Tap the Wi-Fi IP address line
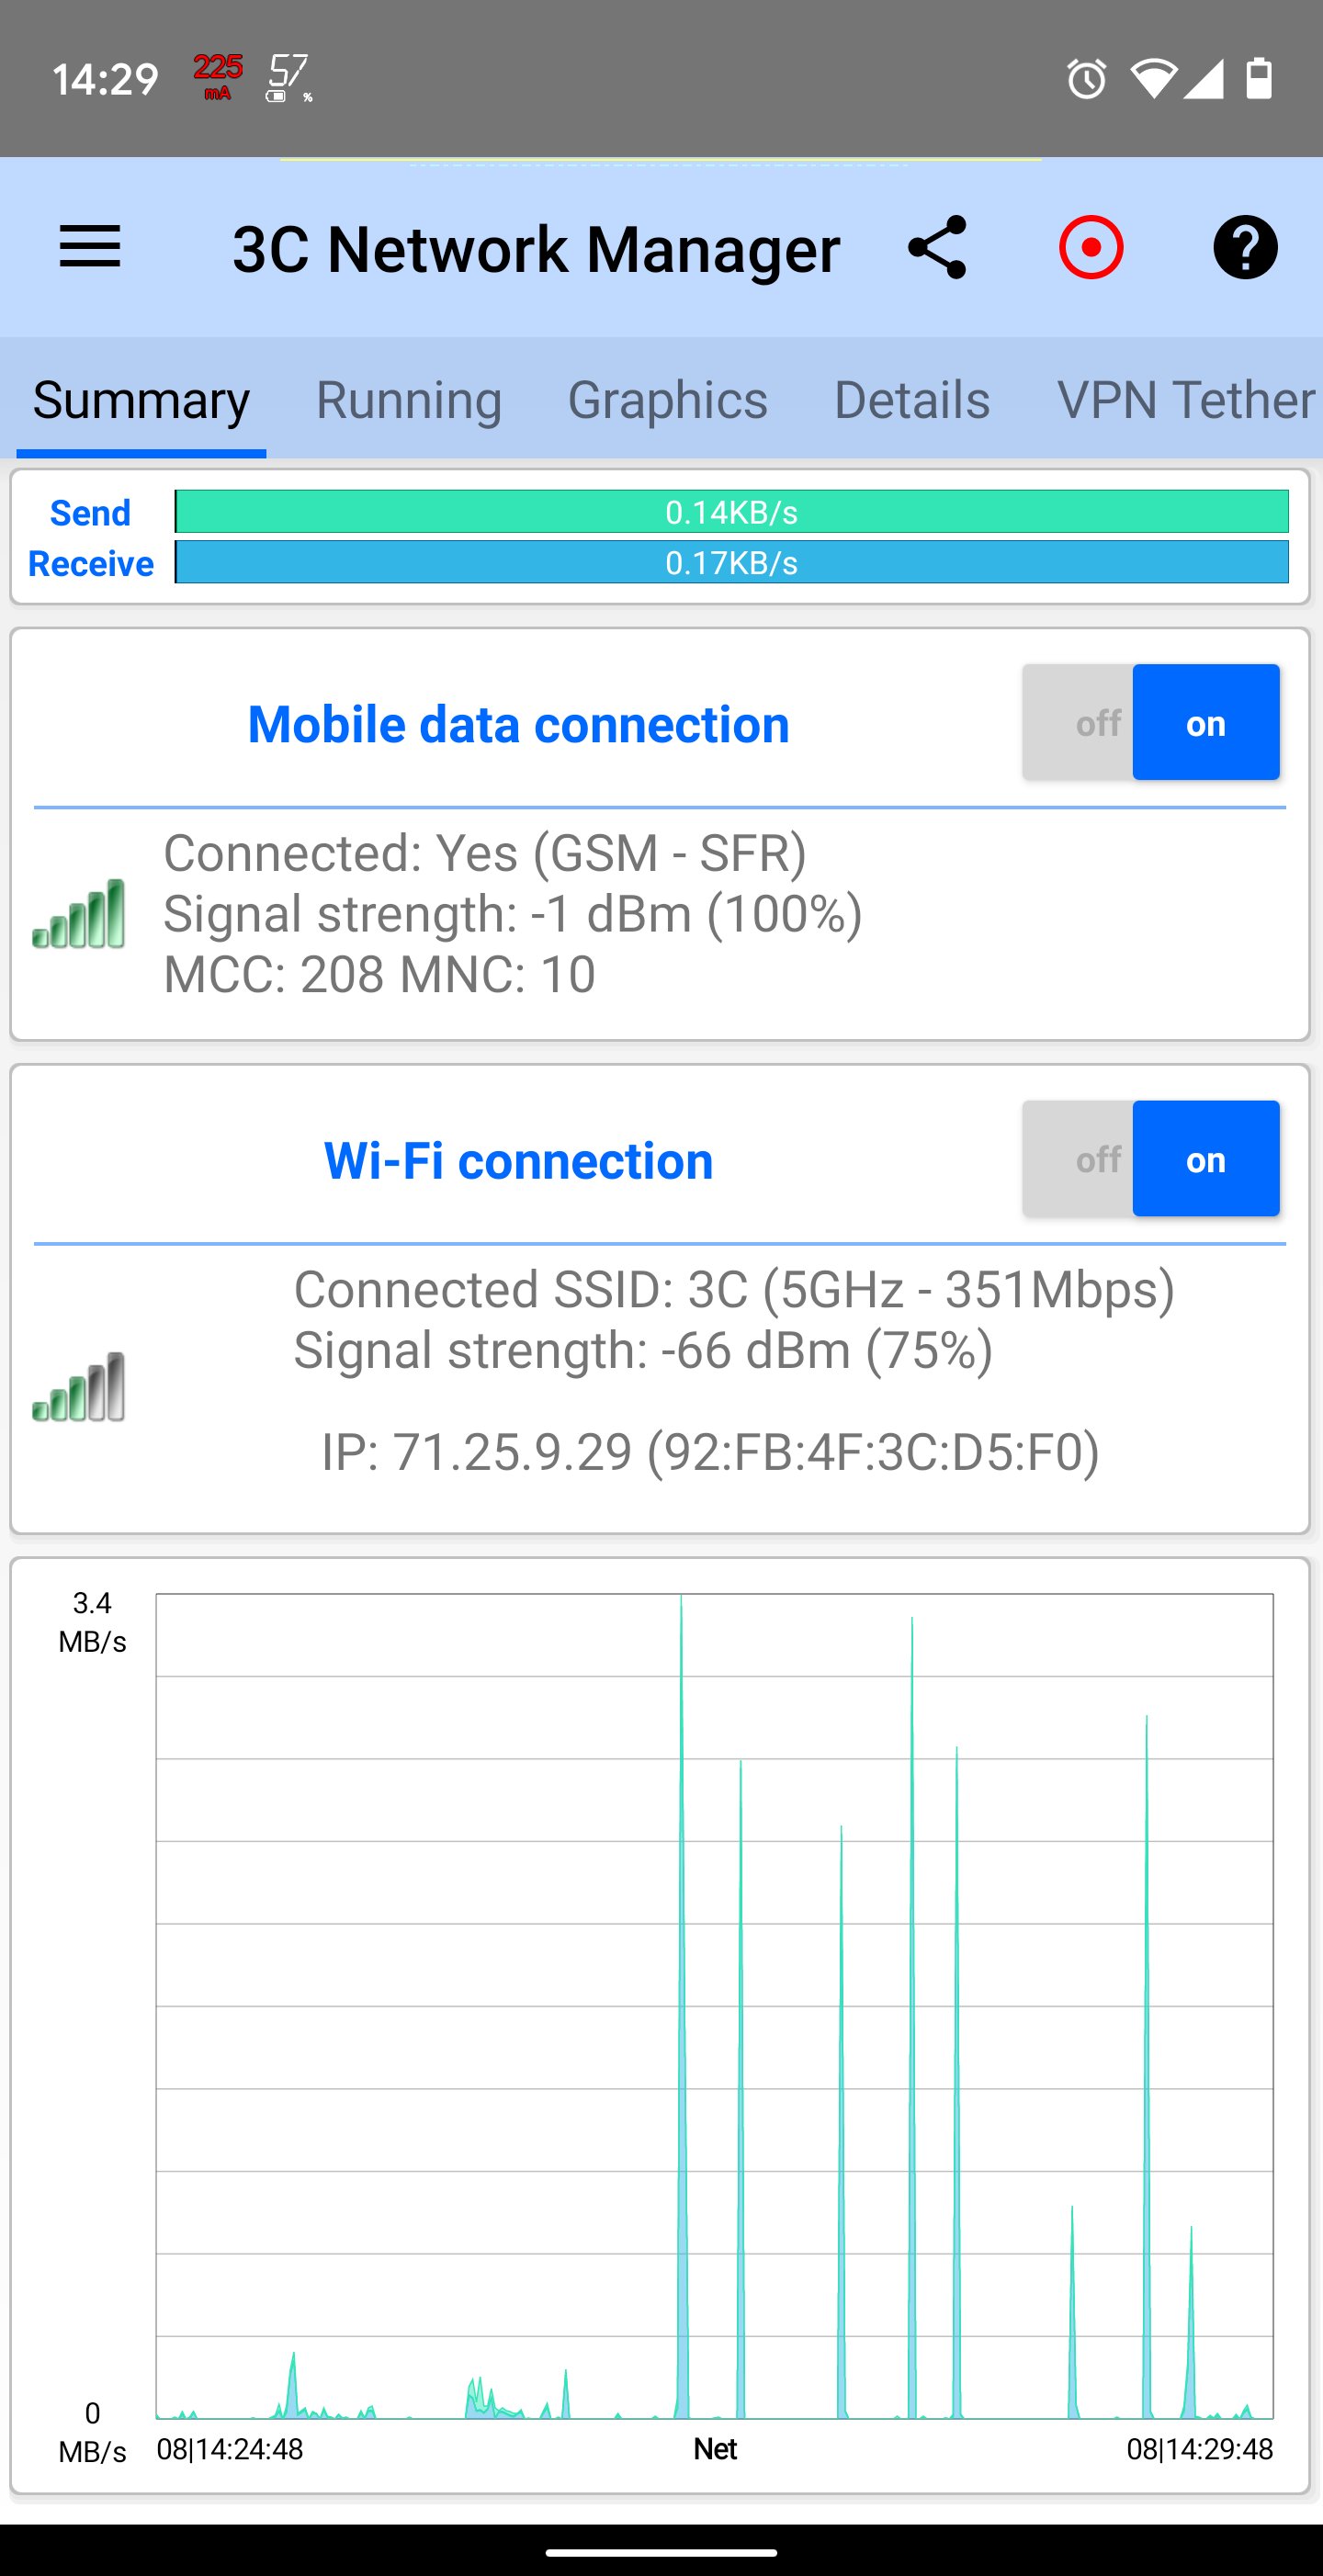The width and height of the screenshot is (1323, 2576). coord(710,1452)
